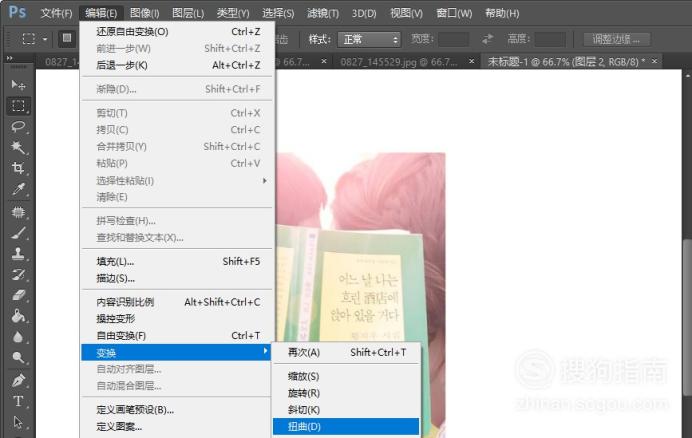The width and height of the screenshot is (692, 438).
Task: Choose 填充(L)... menu entry
Action: pyautogui.click(x=177, y=261)
